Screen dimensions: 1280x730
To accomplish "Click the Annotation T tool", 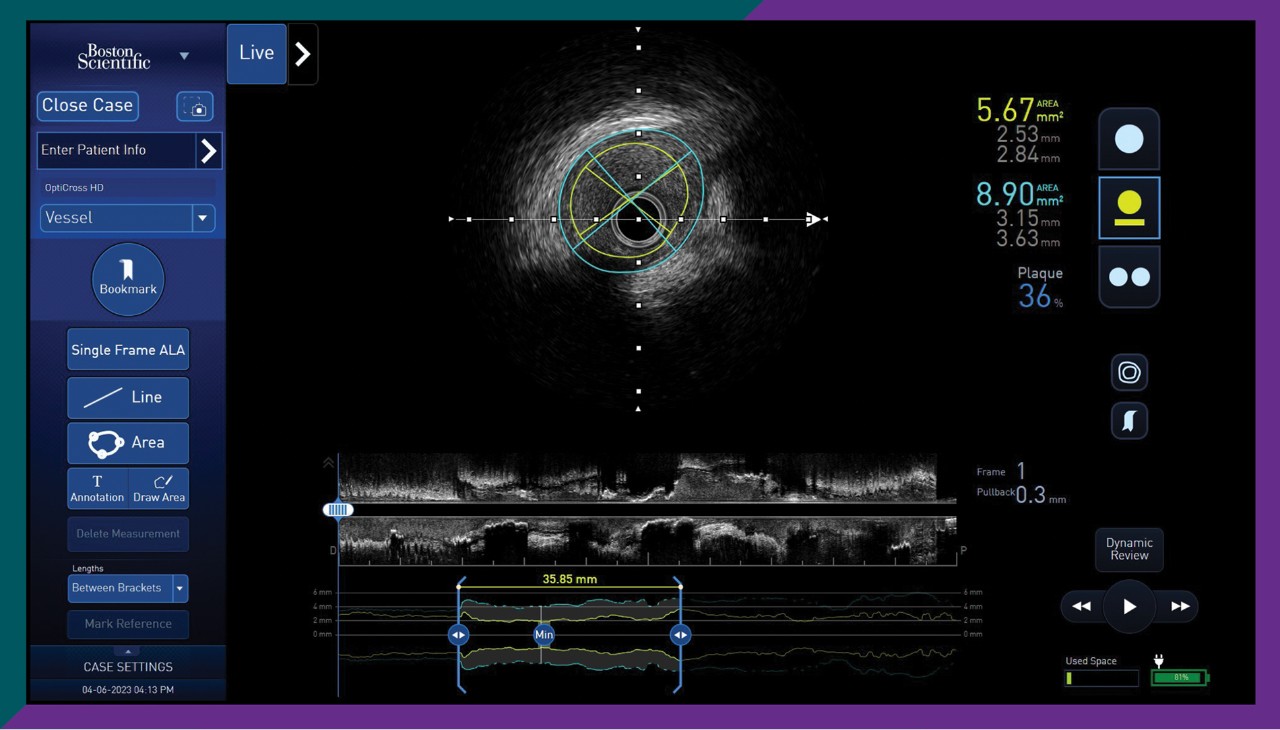I will [x=97, y=488].
